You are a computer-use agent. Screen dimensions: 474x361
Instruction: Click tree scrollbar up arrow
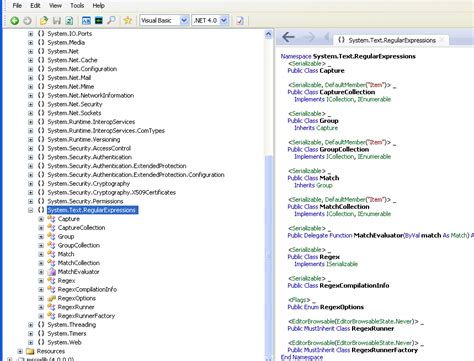(x=268, y=34)
